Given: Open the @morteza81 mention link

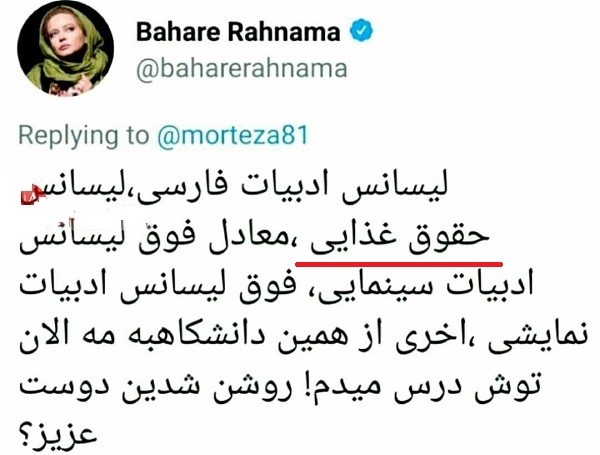Looking at the screenshot, I should [x=233, y=135].
